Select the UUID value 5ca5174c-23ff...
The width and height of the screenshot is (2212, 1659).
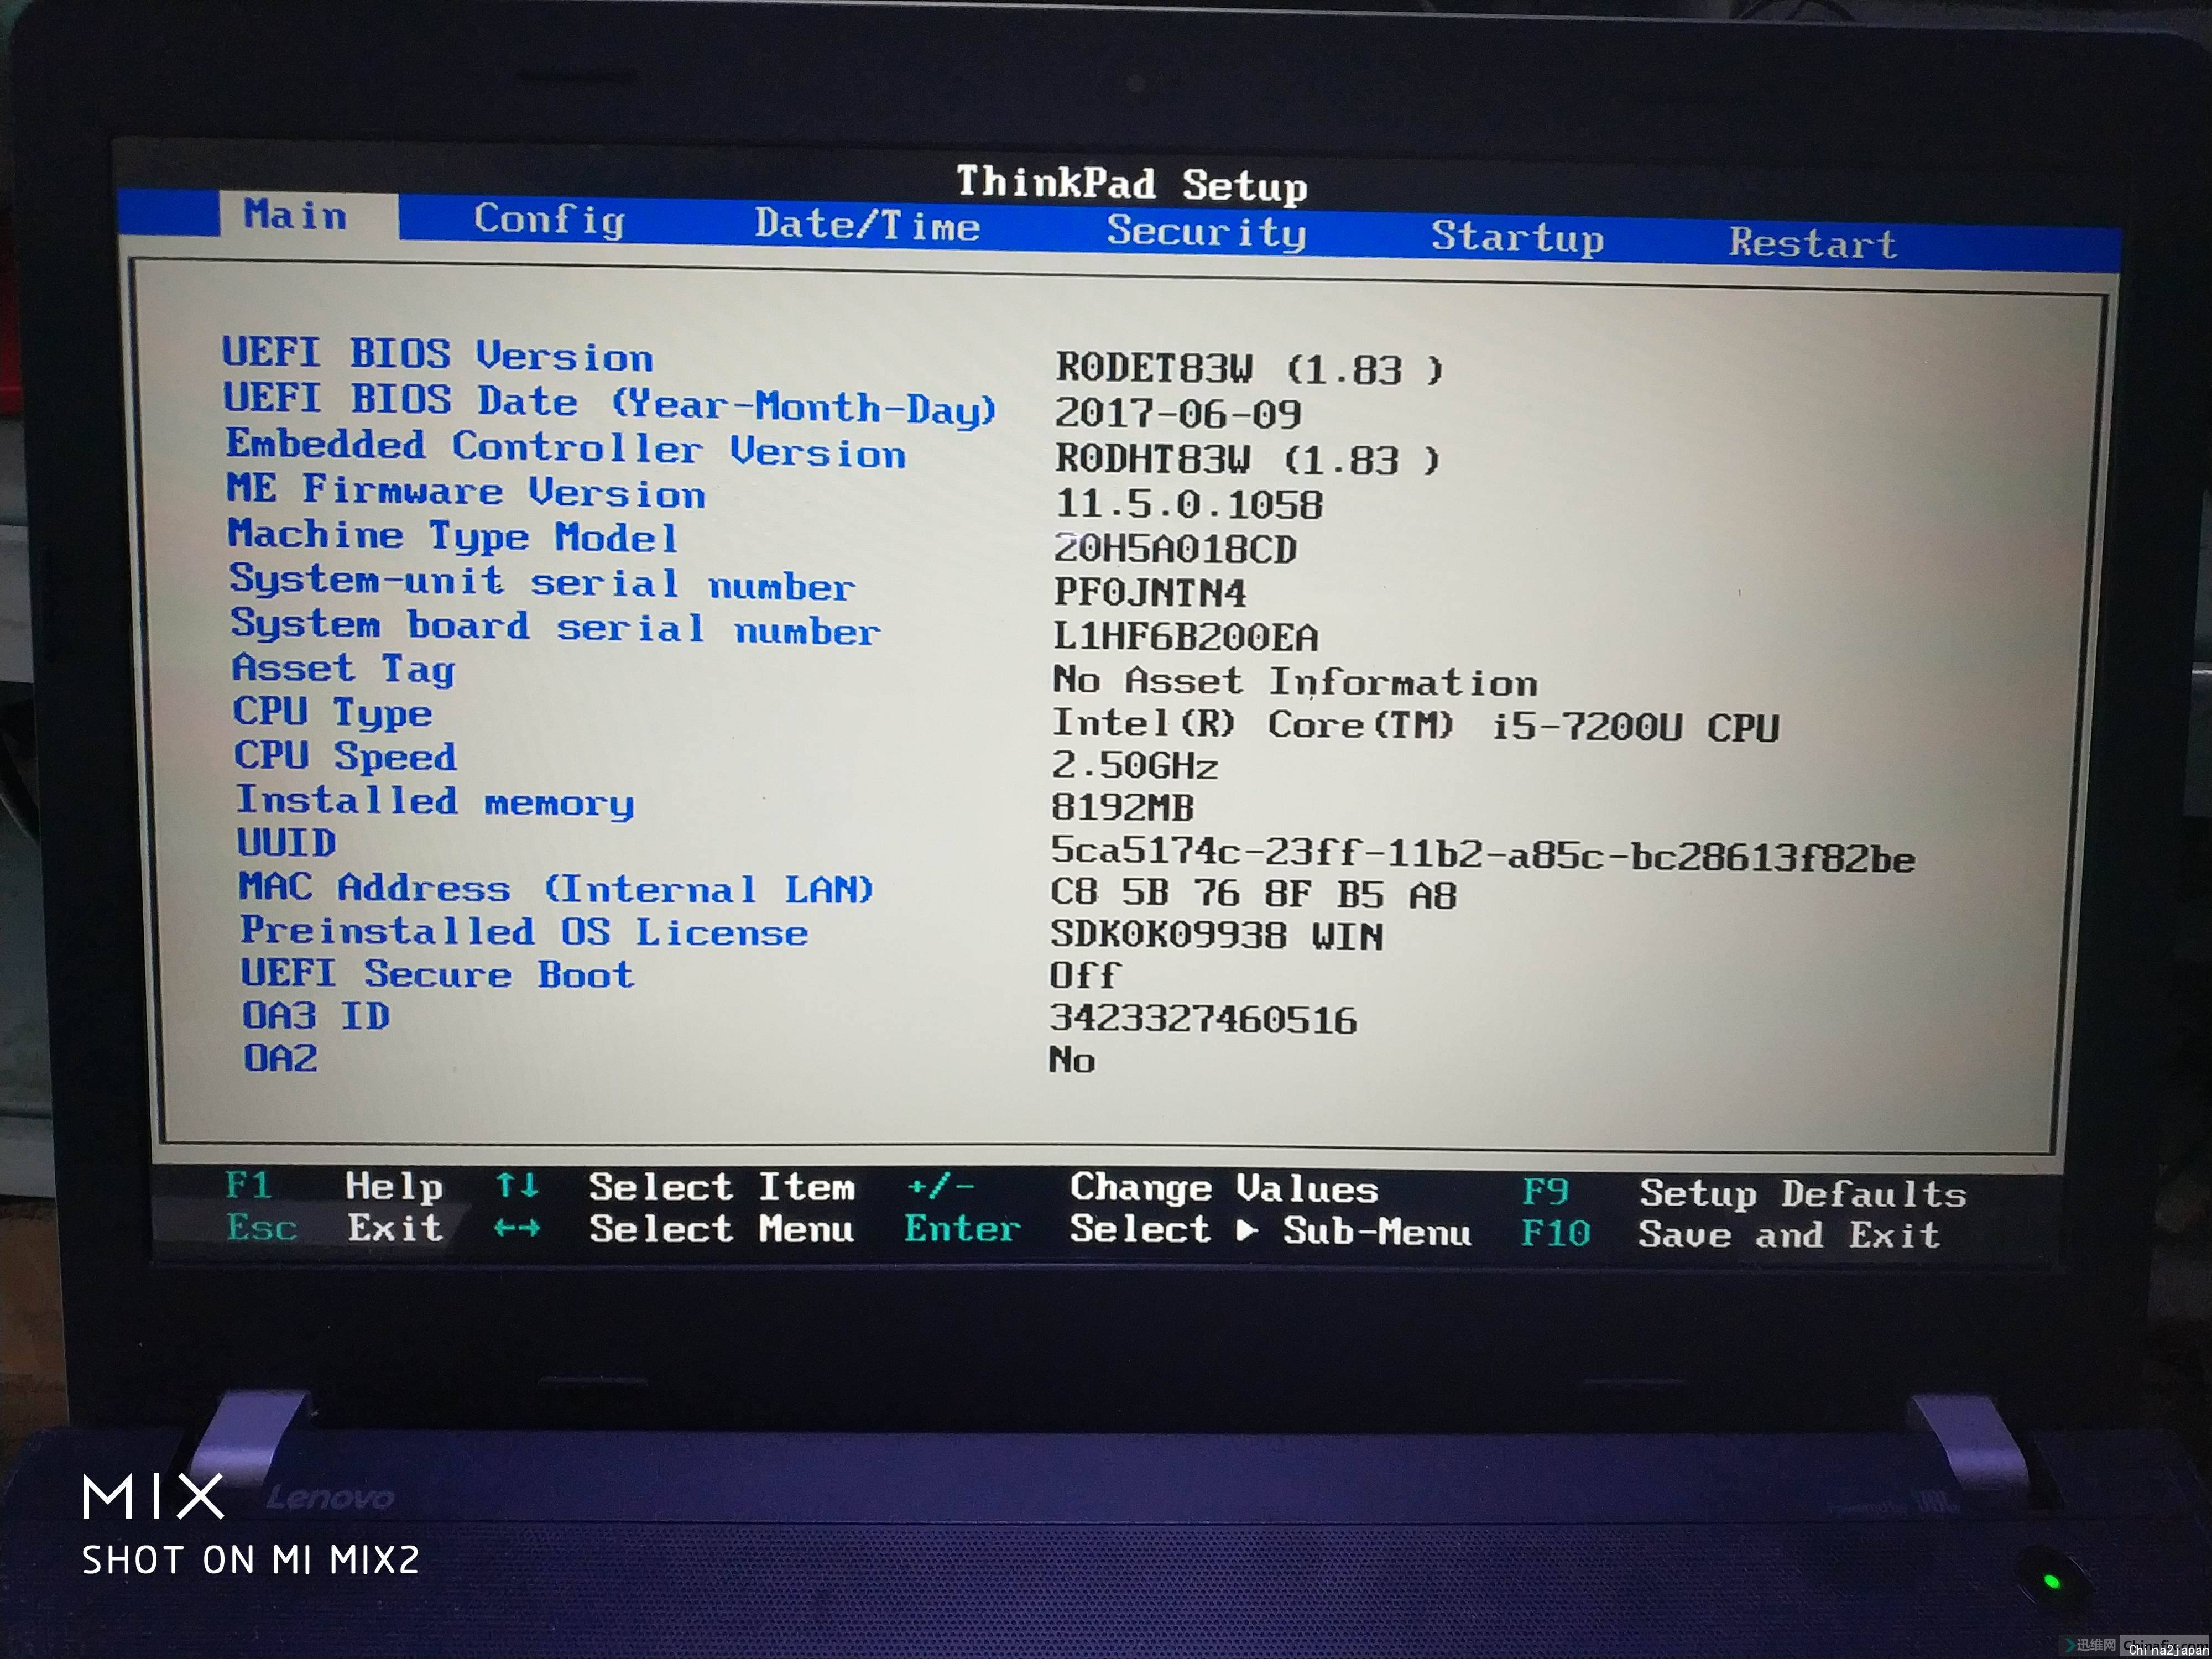point(1483,854)
